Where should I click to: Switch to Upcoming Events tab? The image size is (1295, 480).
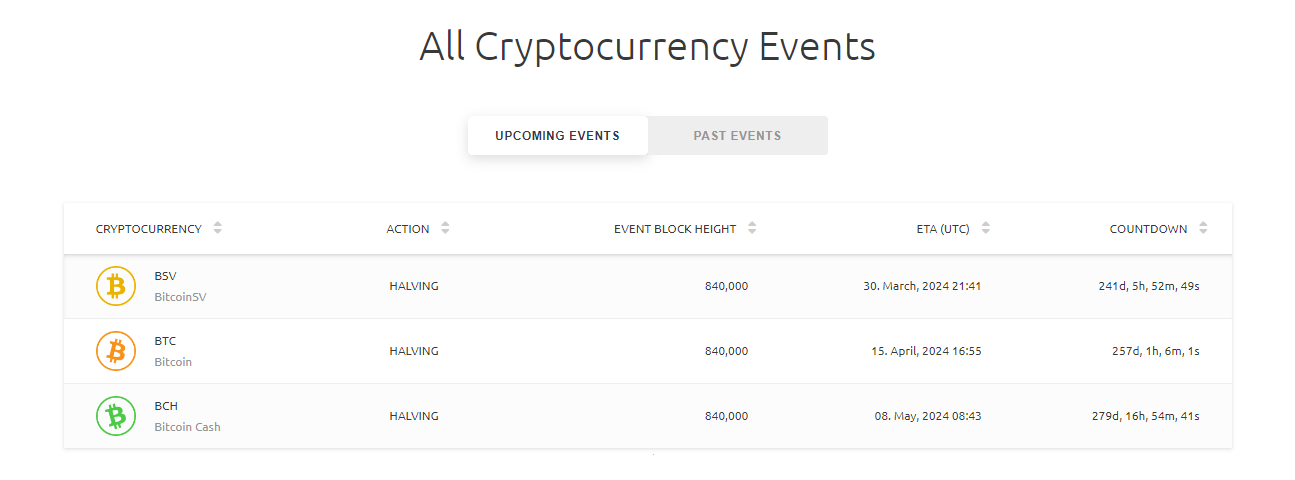click(x=557, y=136)
